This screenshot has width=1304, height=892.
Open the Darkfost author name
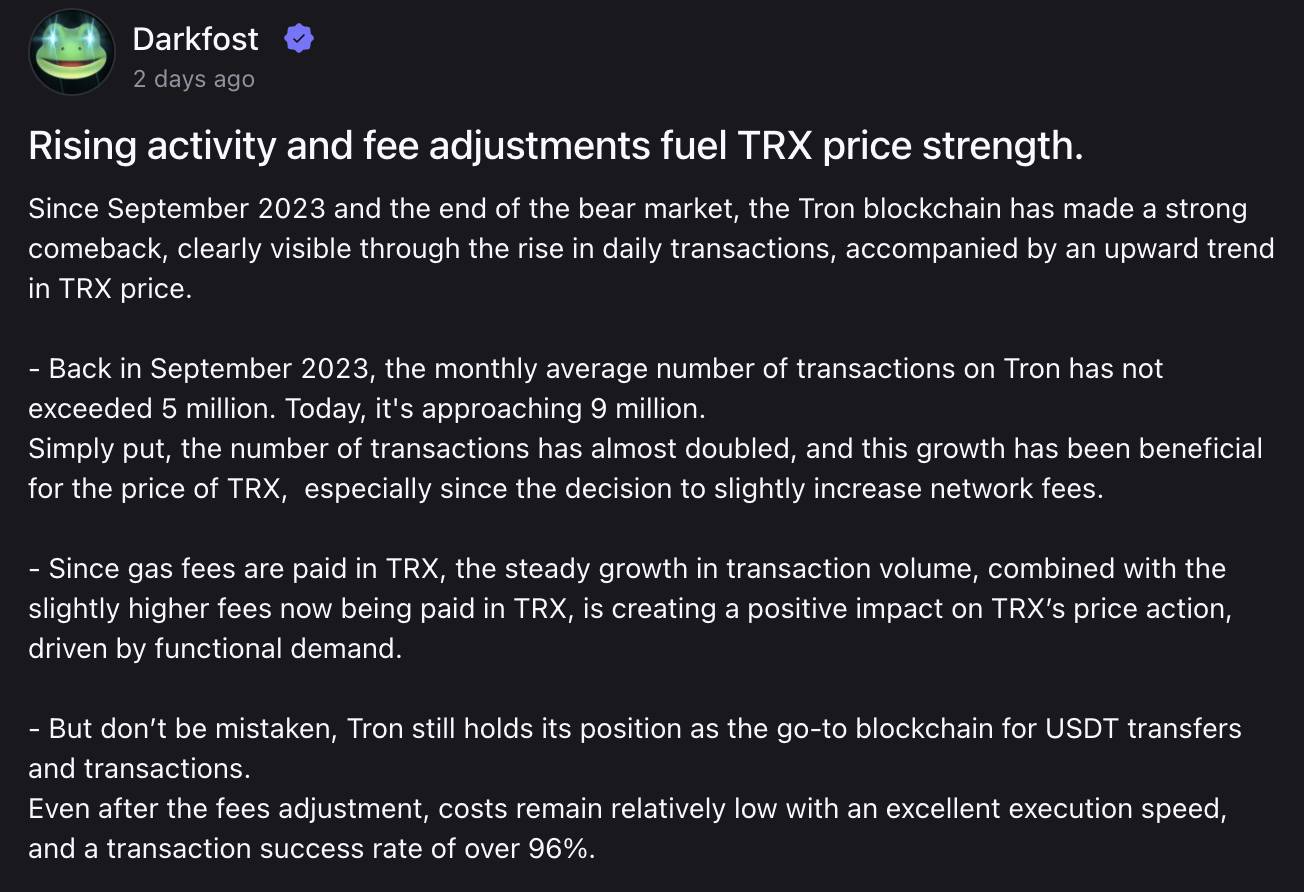[196, 39]
